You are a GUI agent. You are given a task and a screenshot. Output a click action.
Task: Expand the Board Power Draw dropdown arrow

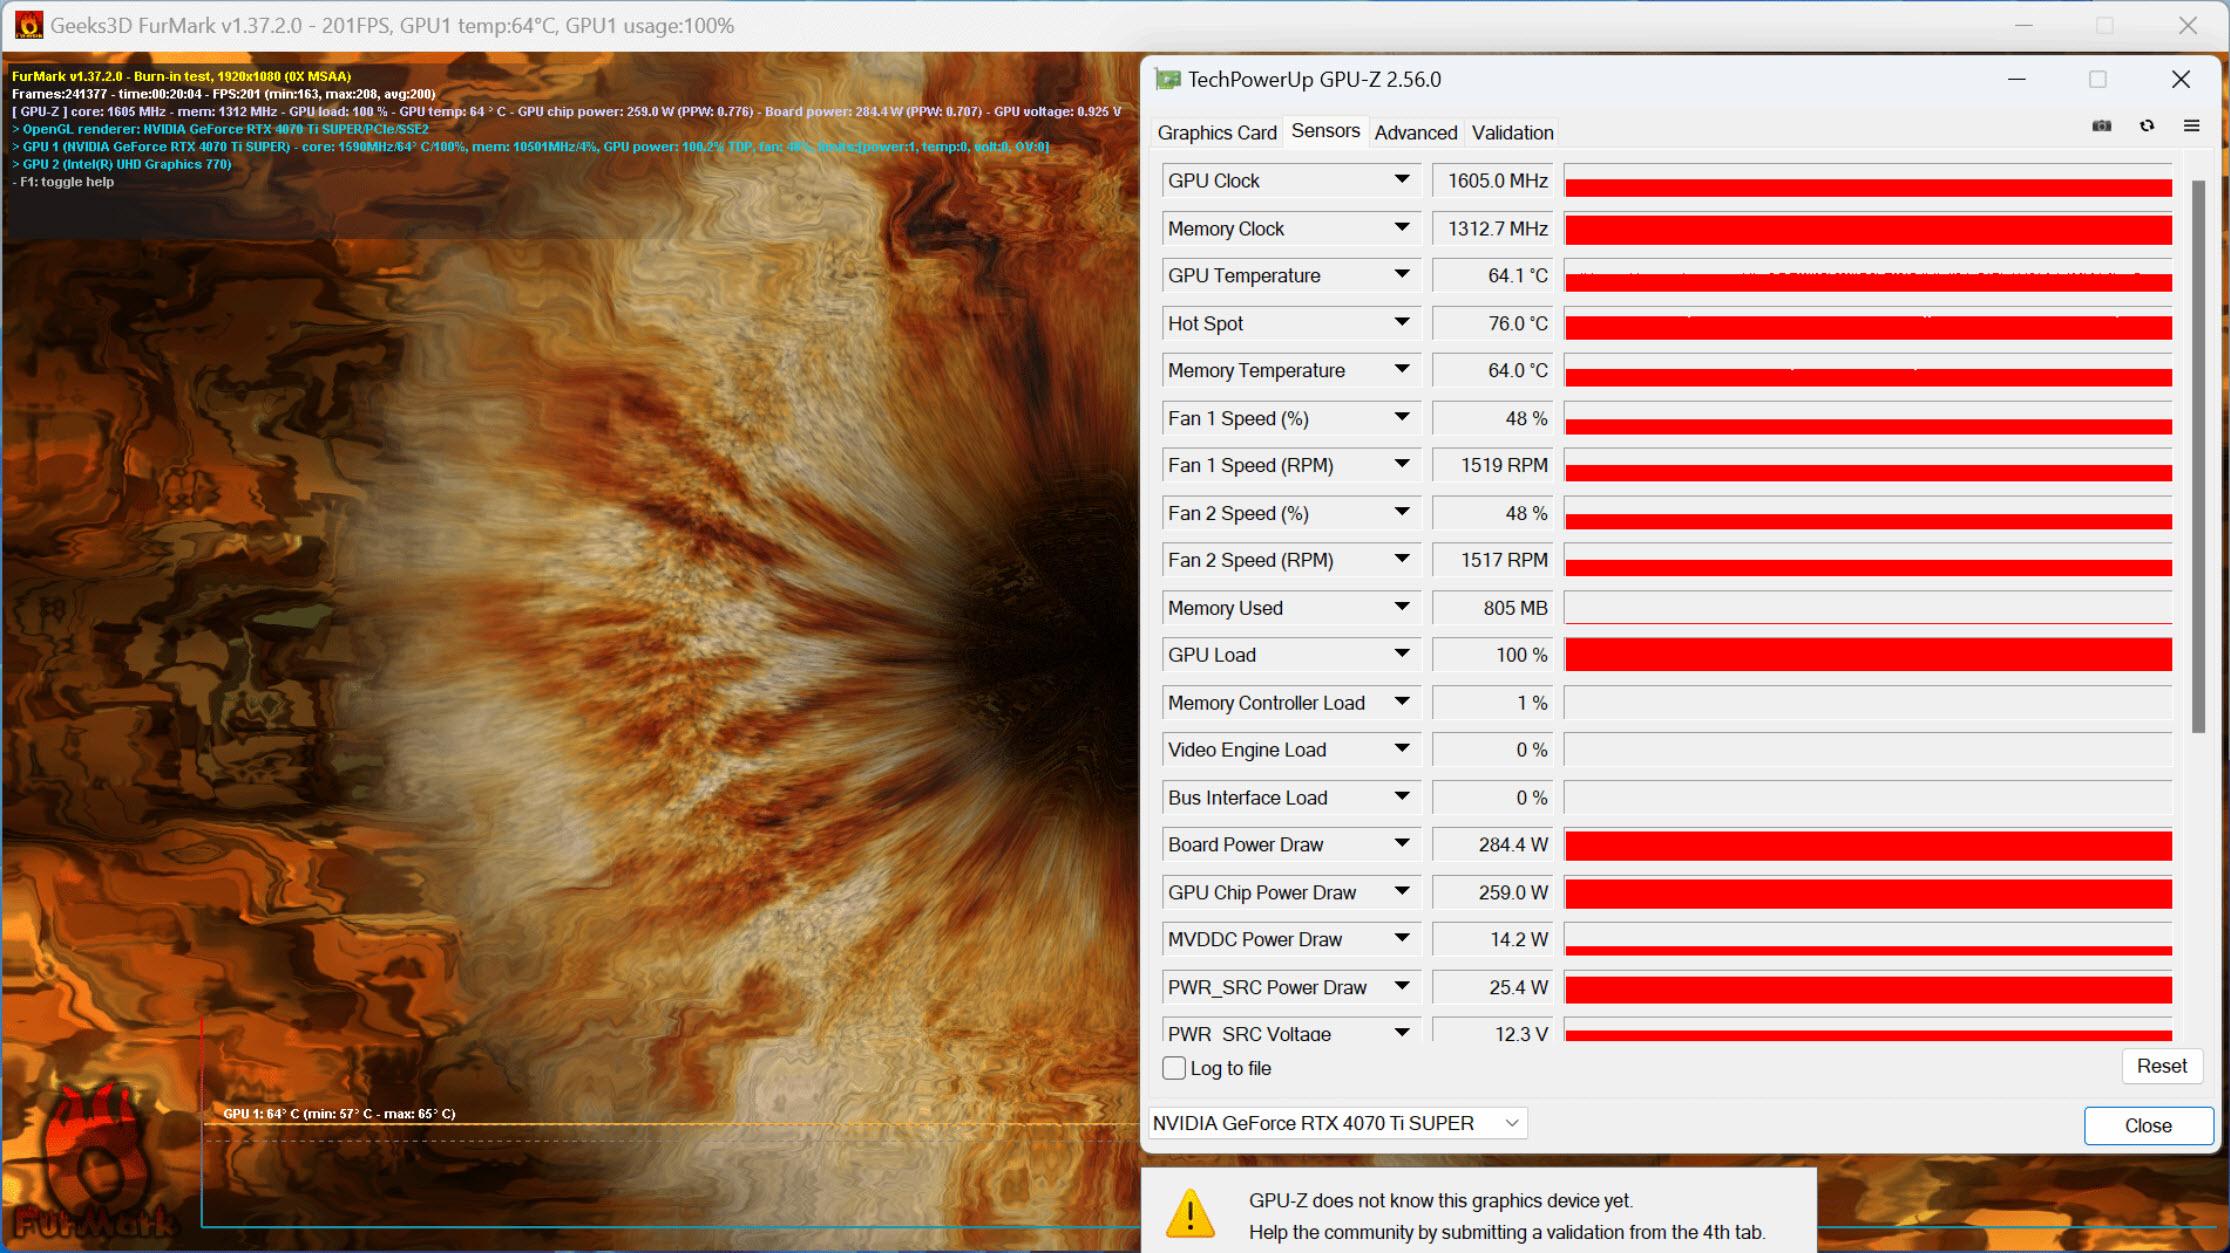pos(1398,844)
